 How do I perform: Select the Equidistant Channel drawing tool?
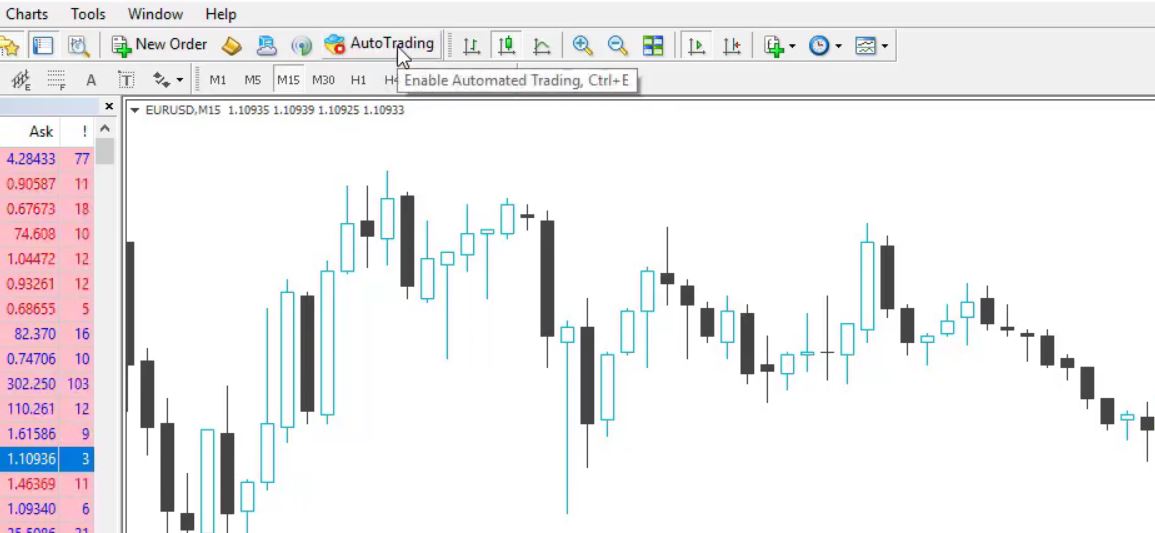click(21, 80)
